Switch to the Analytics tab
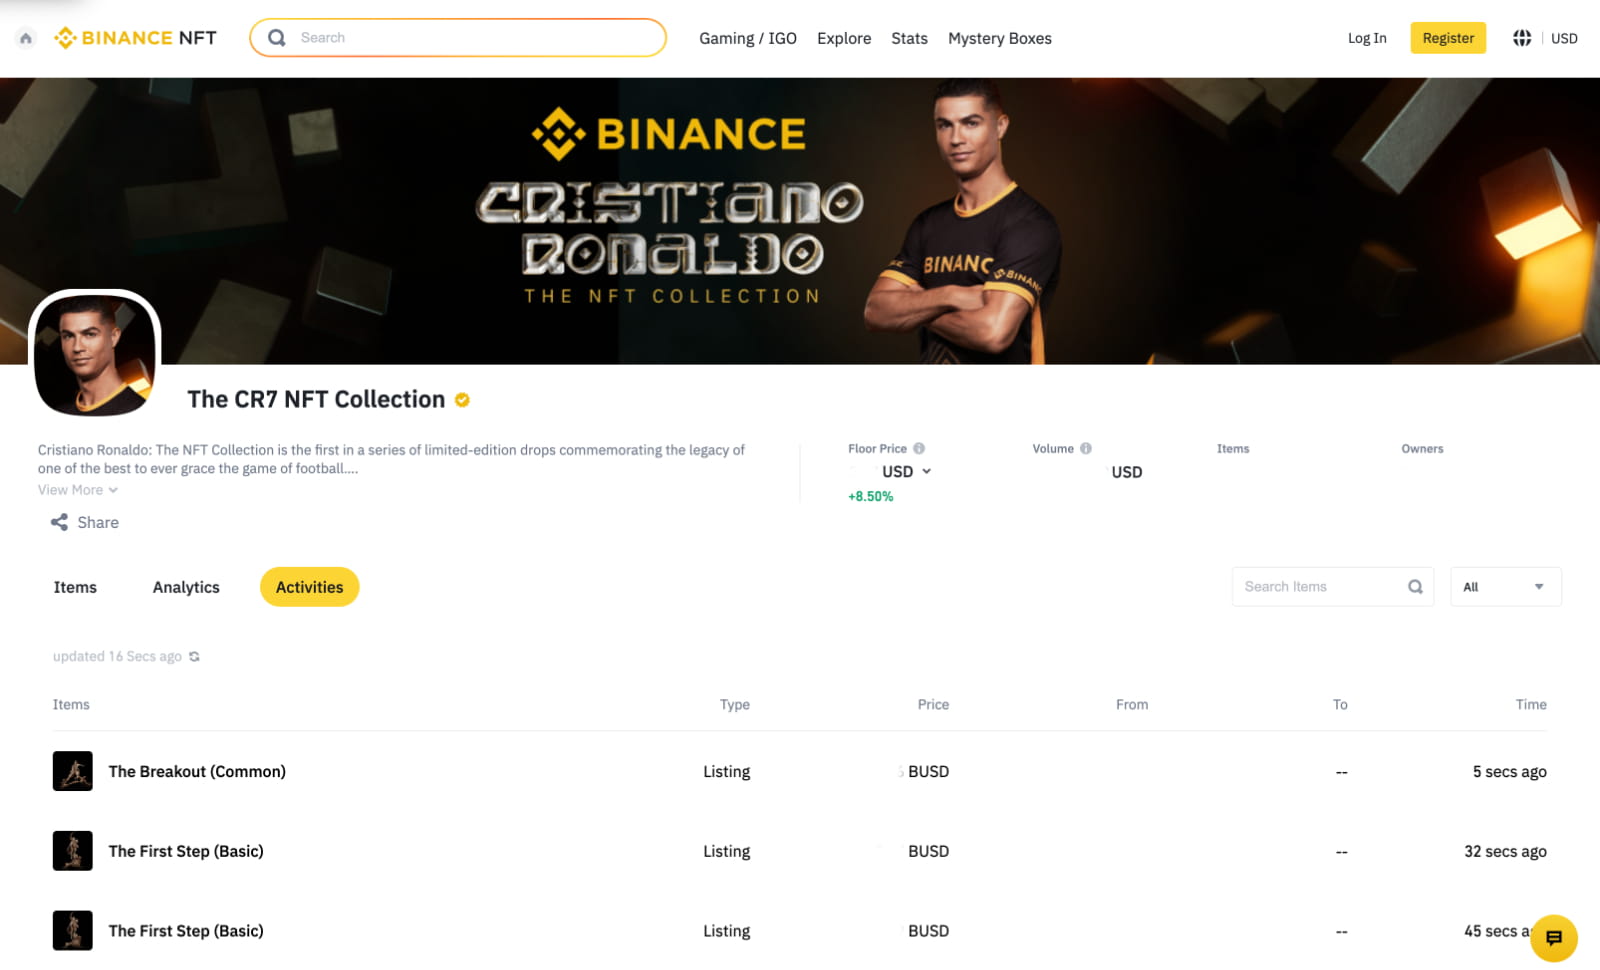The image size is (1600, 970). coord(186,587)
